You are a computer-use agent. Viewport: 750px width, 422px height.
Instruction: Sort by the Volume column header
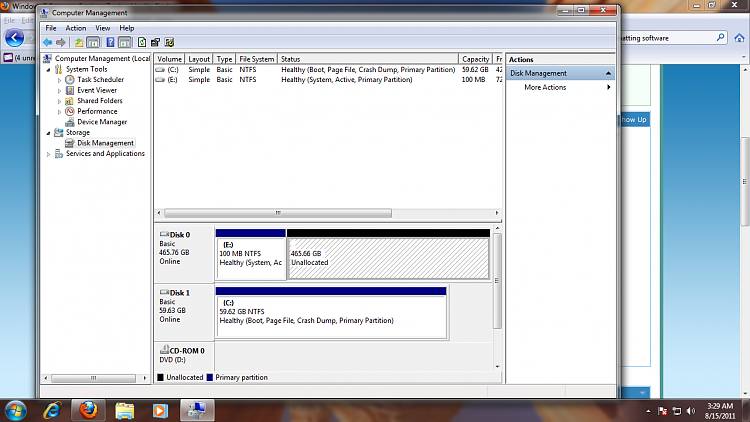(169, 59)
